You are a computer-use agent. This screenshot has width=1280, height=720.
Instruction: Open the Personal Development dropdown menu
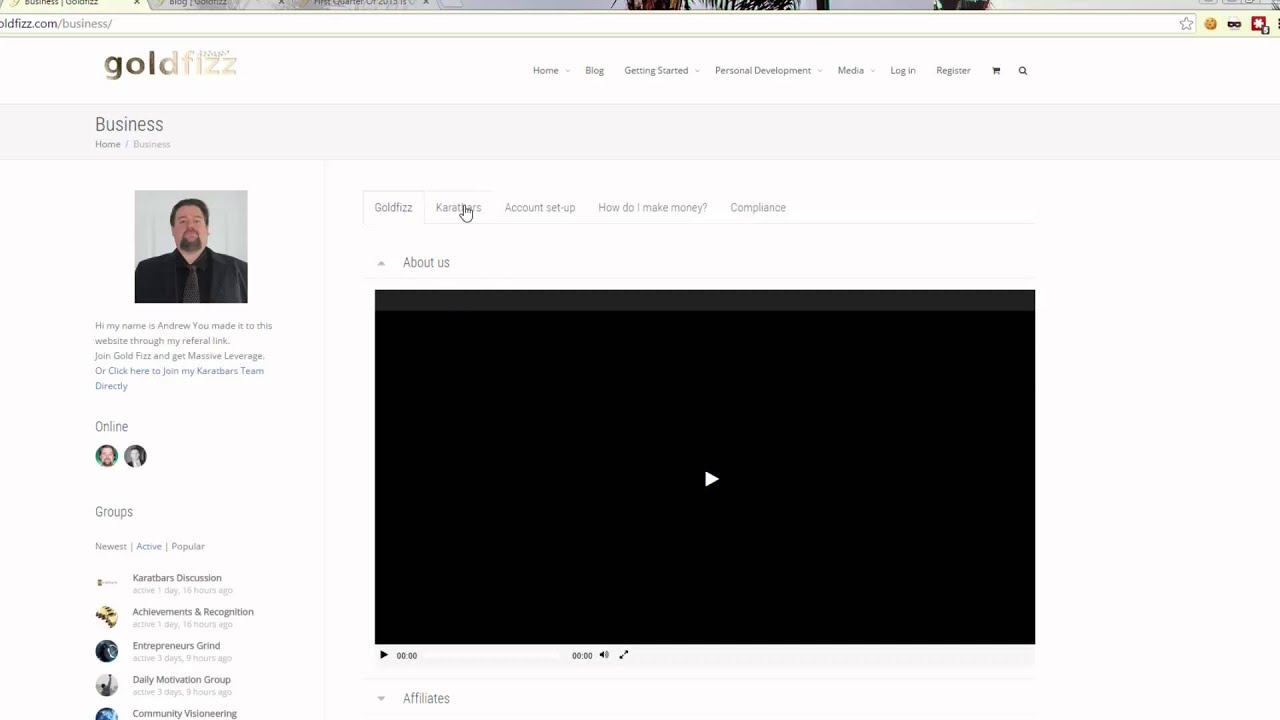pos(769,71)
